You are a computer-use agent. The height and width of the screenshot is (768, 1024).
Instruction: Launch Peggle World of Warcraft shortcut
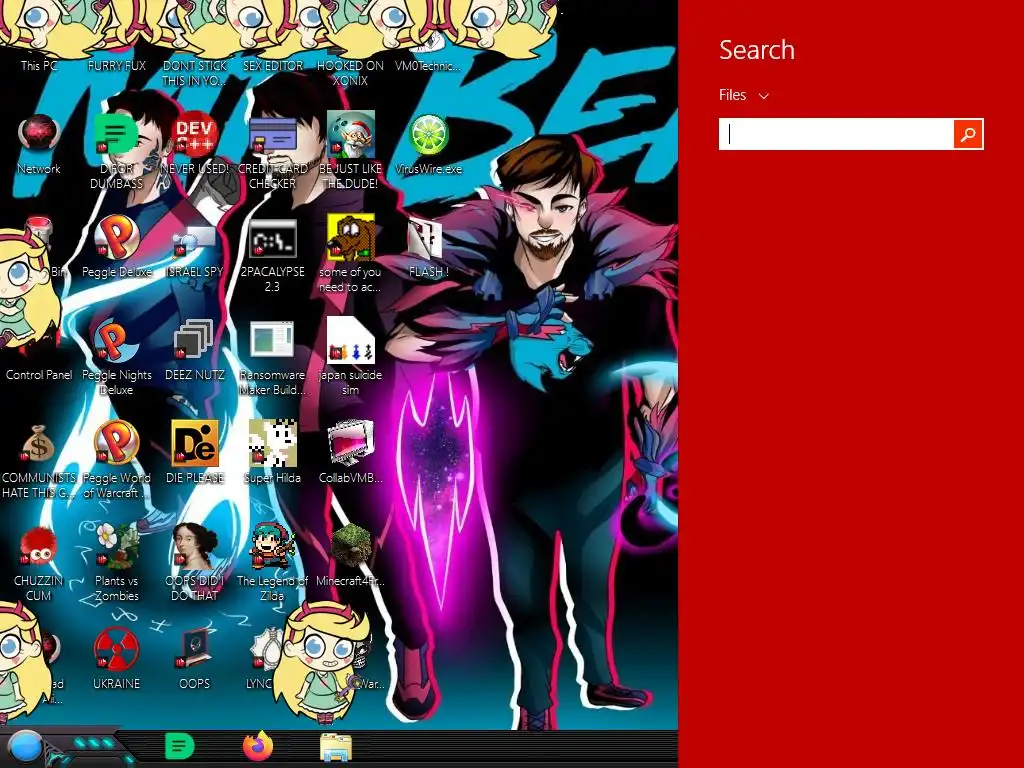pos(116,444)
